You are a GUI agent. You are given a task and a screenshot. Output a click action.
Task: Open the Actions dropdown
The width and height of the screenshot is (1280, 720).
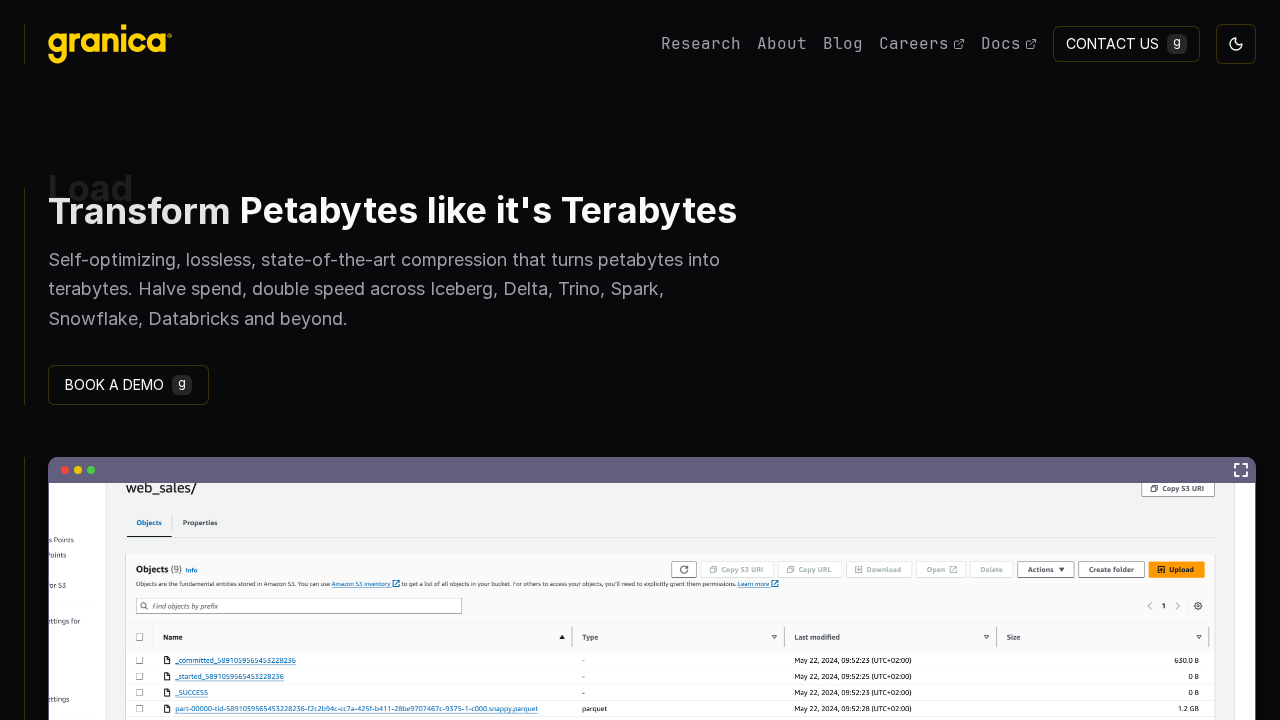point(1045,569)
